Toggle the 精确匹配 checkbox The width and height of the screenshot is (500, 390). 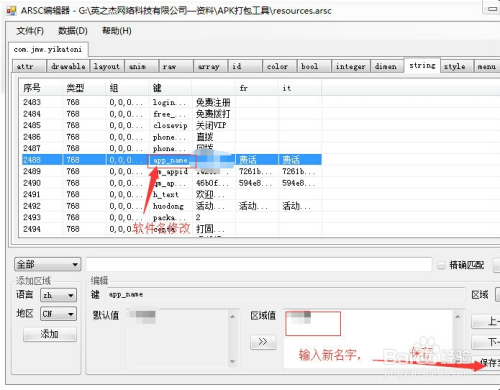point(441,265)
